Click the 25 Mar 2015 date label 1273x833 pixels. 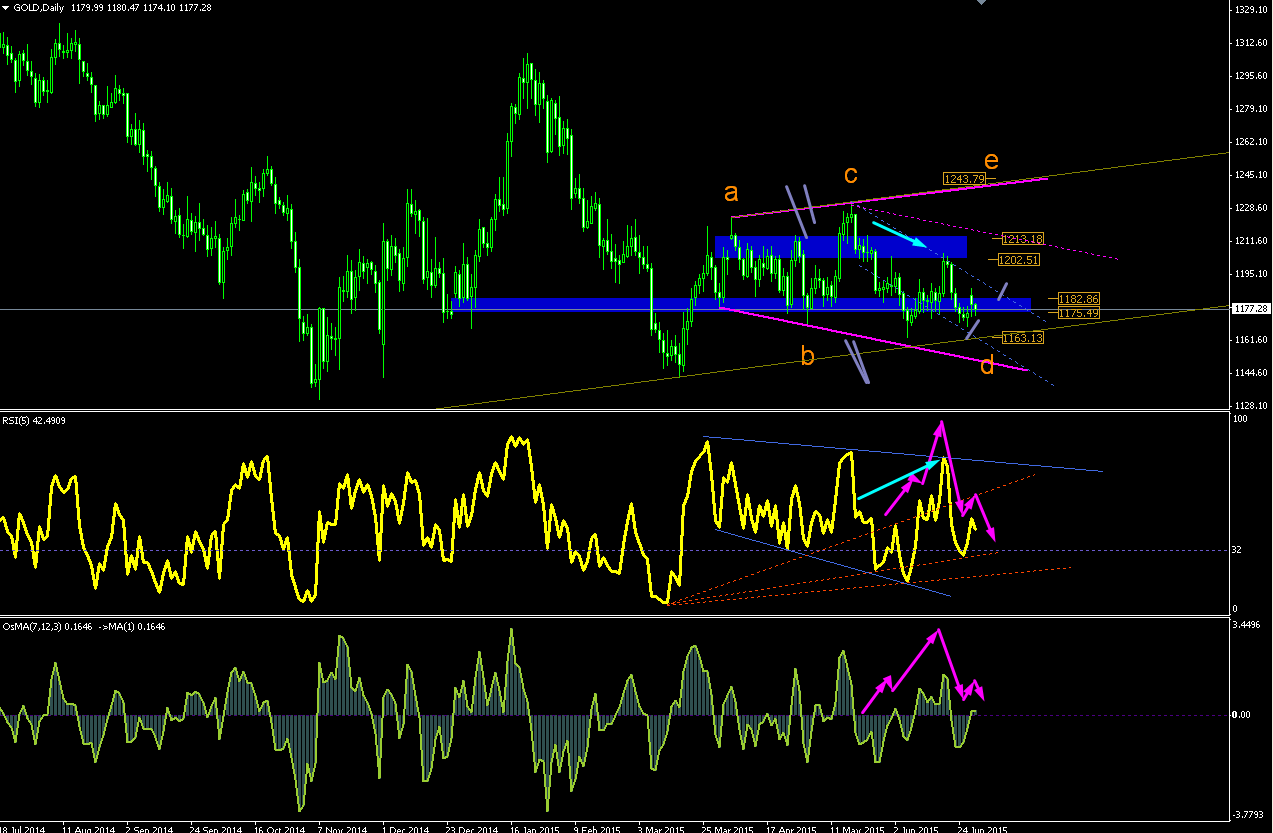click(x=726, y=828)
